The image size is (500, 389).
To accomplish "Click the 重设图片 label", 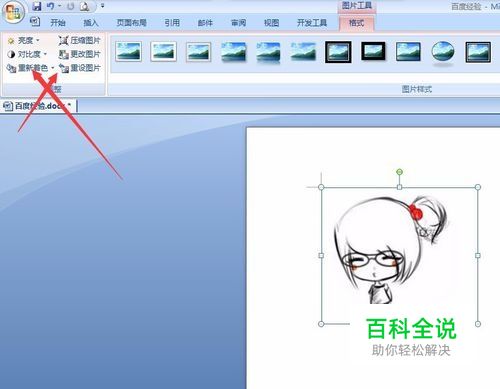I will point(85,68).
